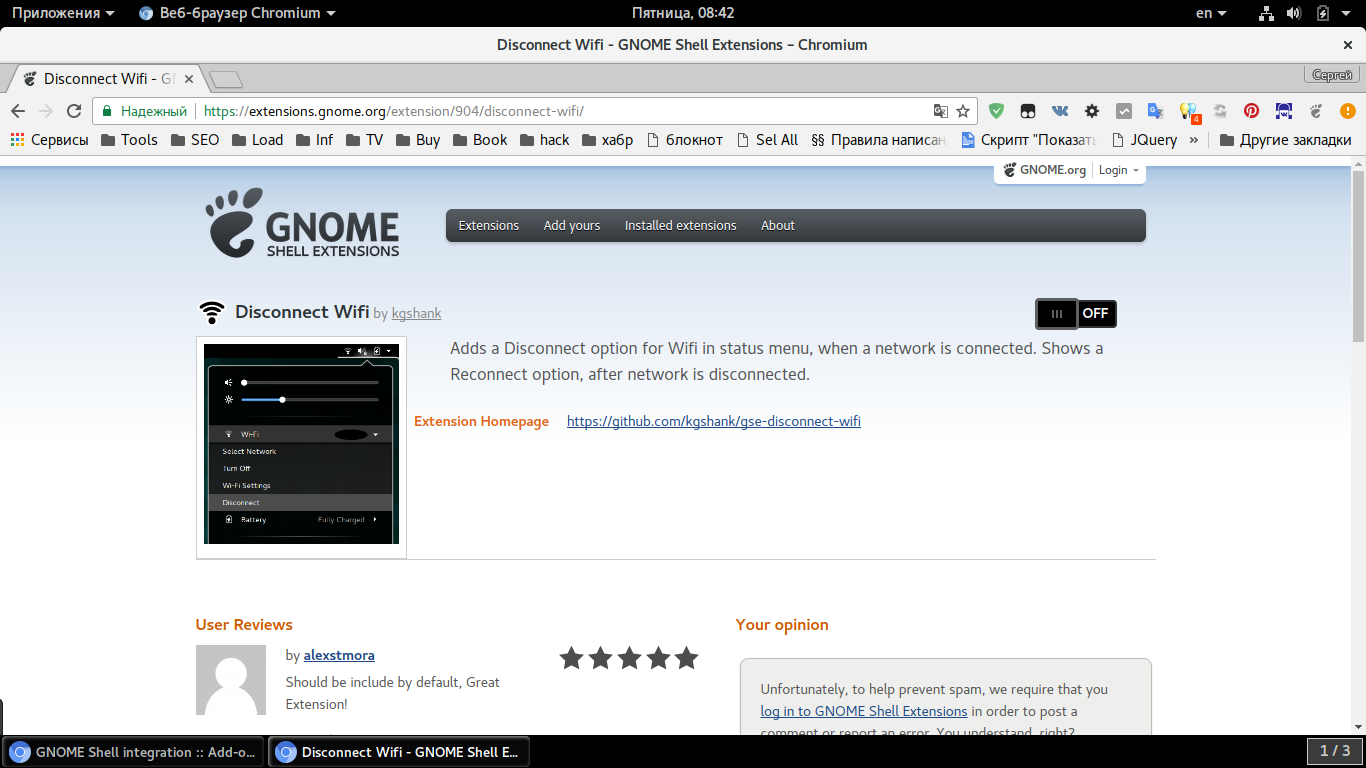Open the en keyboard layout dropdown

[1210, 13]
